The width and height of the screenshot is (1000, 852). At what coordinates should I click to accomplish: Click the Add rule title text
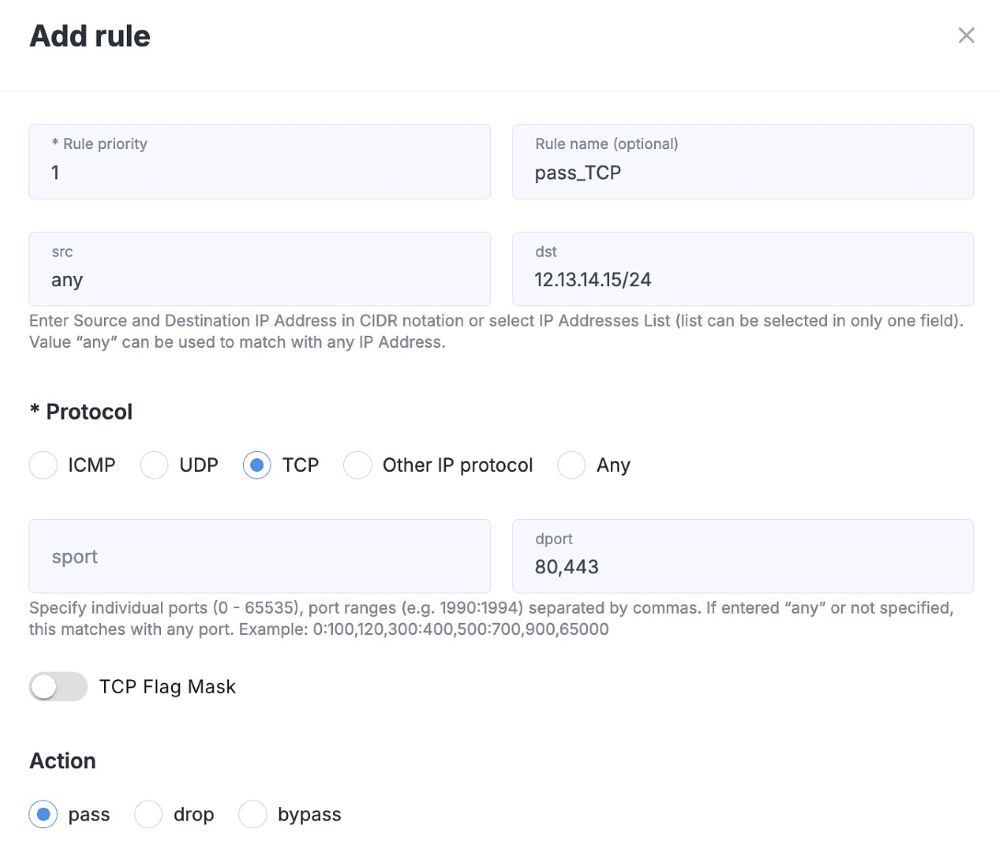90,35
